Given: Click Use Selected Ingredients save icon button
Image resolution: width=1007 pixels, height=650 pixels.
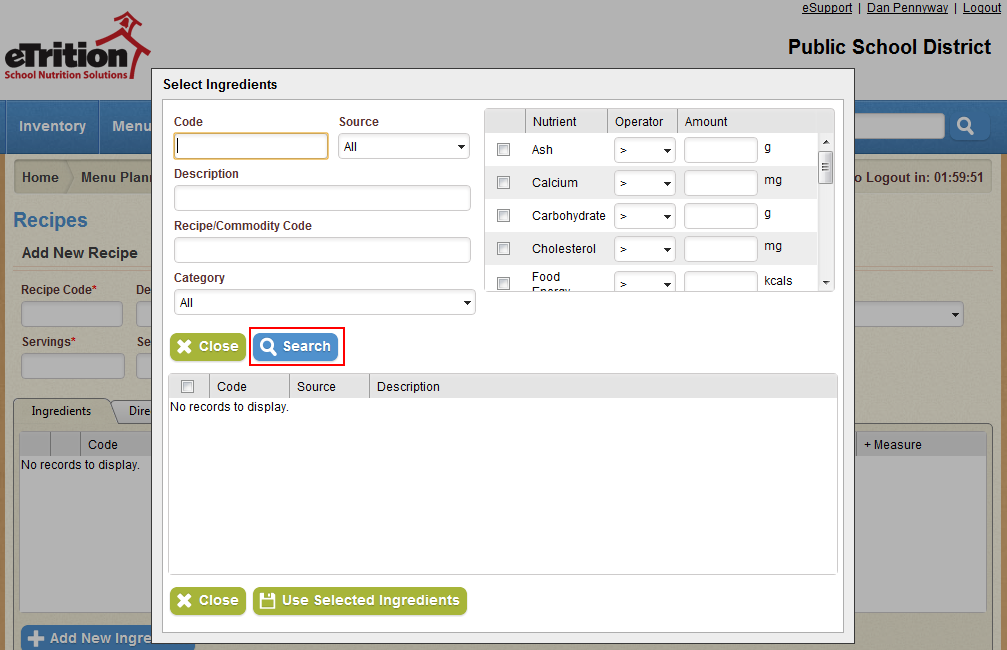Looking at the screenshot, I should tap(360, 601).
